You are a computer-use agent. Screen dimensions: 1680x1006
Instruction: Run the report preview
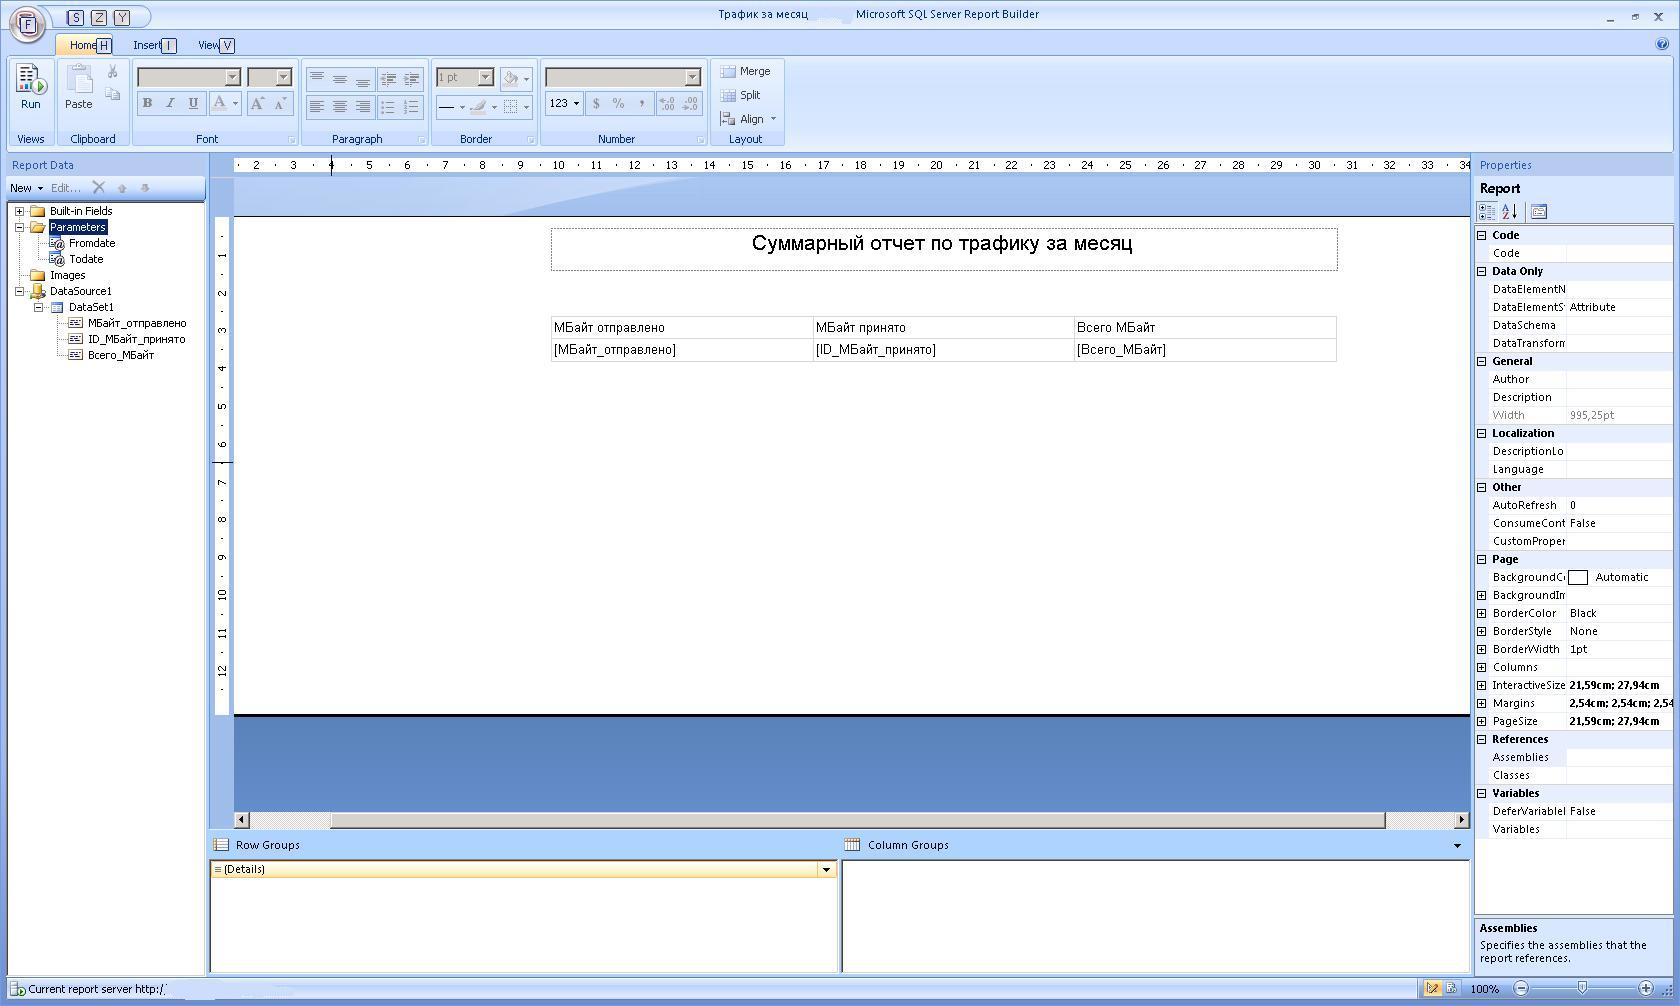[x=30, y=87]
